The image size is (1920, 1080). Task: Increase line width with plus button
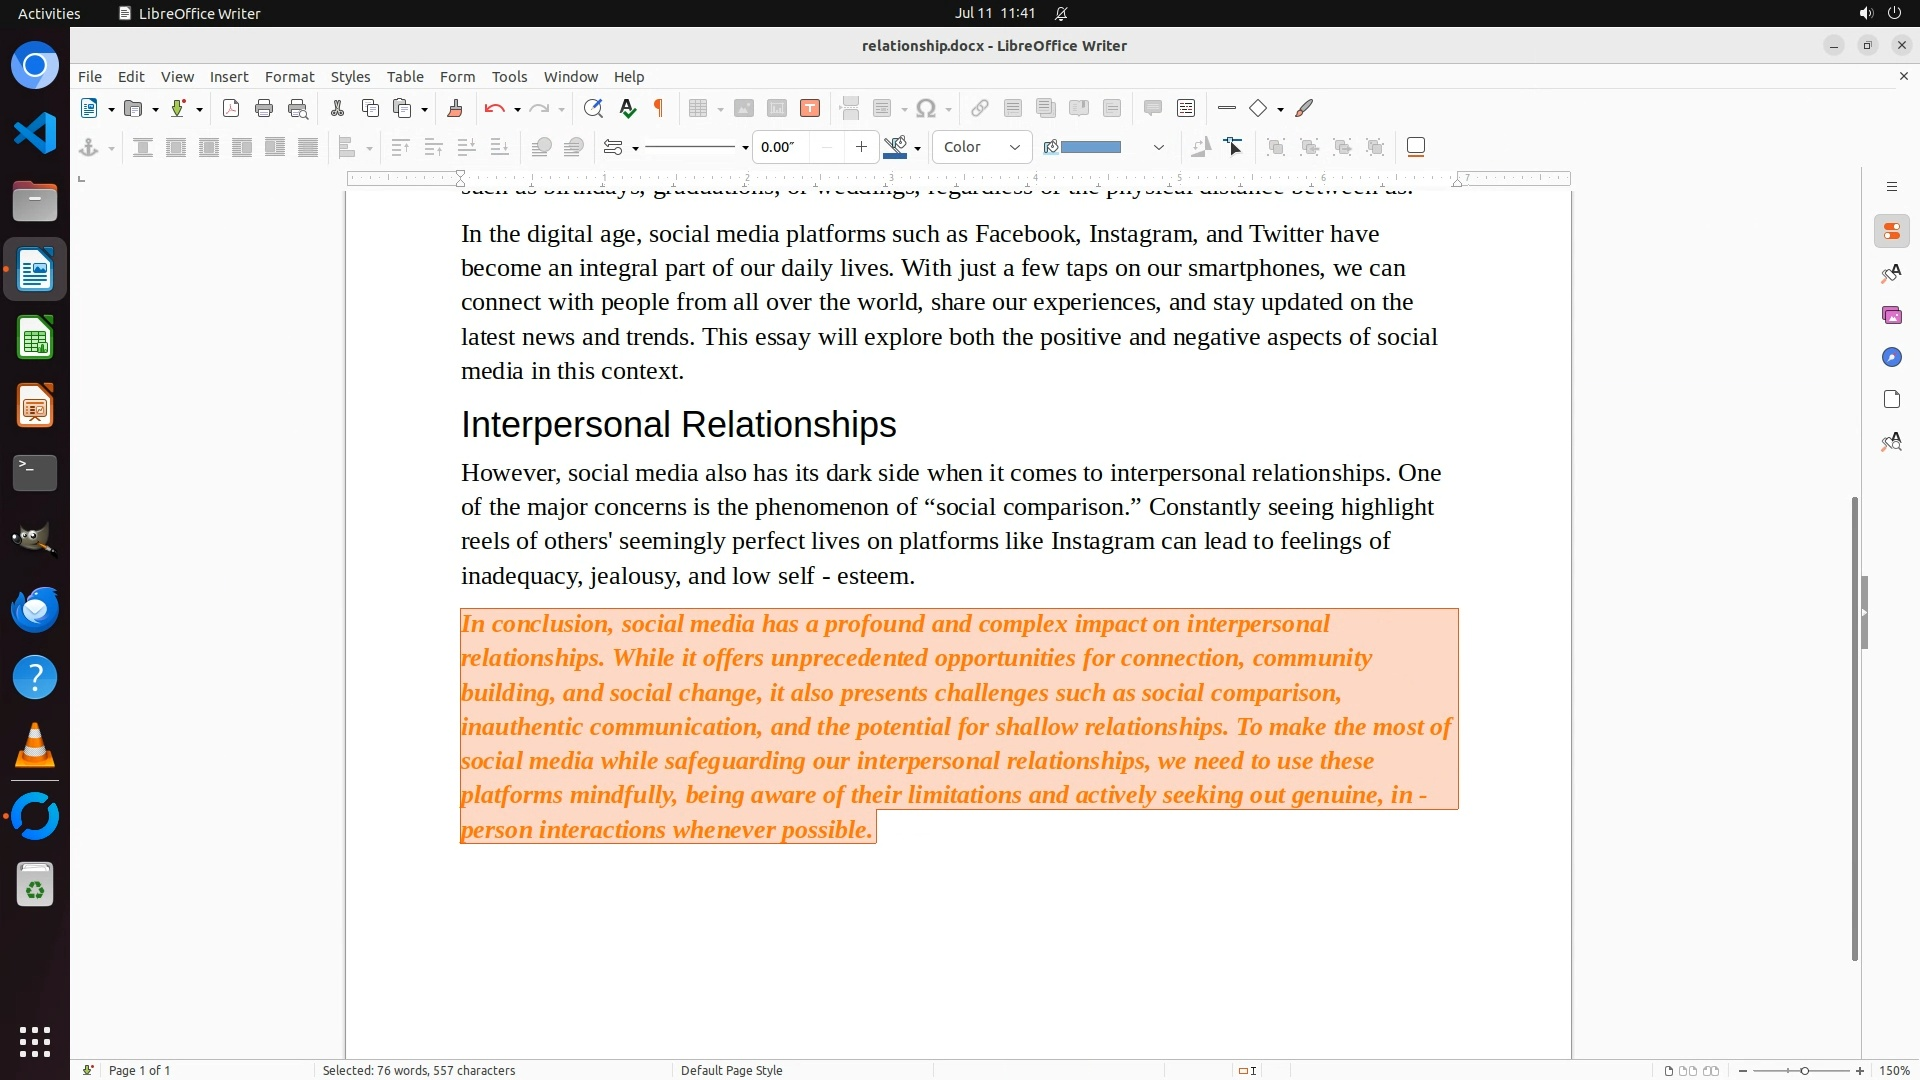(861, 147)
